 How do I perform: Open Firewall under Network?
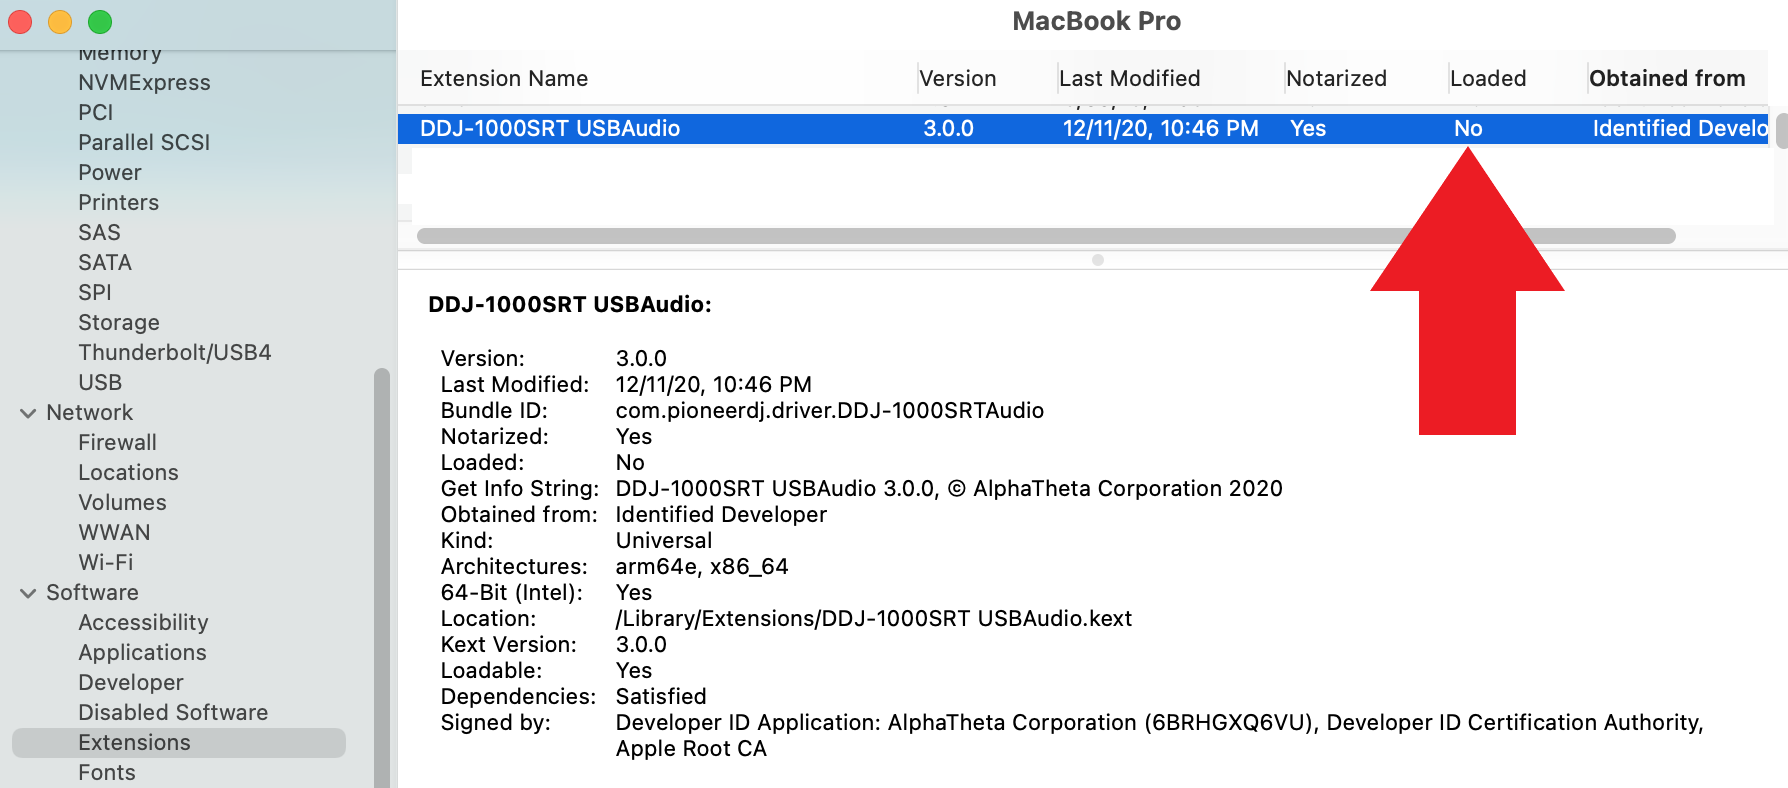(117, 443)
